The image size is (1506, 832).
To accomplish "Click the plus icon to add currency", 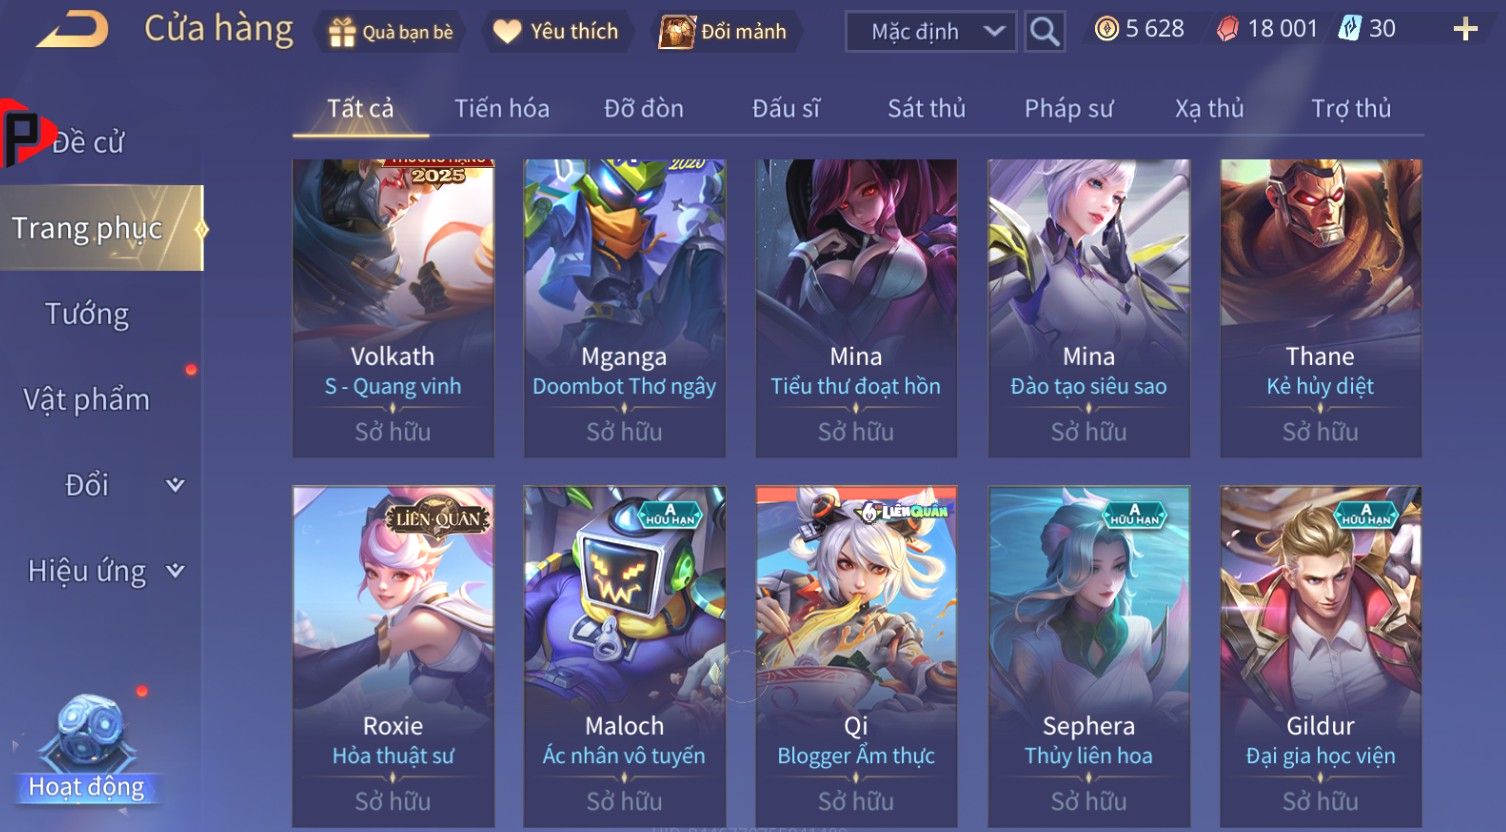I will 1465,29.
